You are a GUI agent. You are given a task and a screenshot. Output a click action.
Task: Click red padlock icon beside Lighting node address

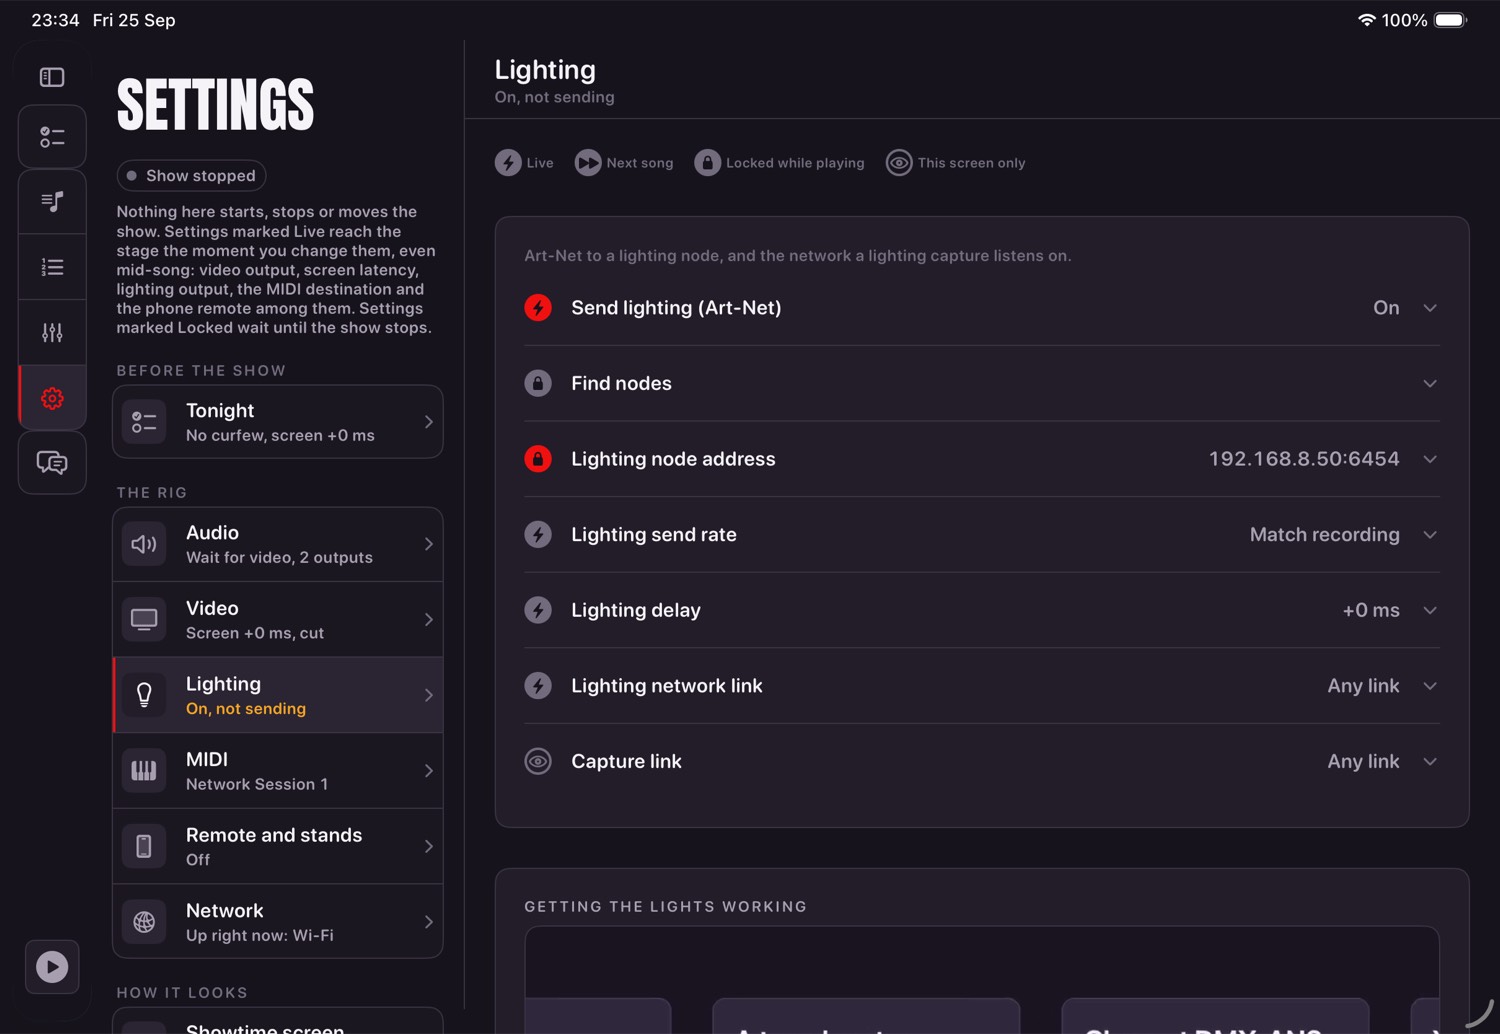538,459
